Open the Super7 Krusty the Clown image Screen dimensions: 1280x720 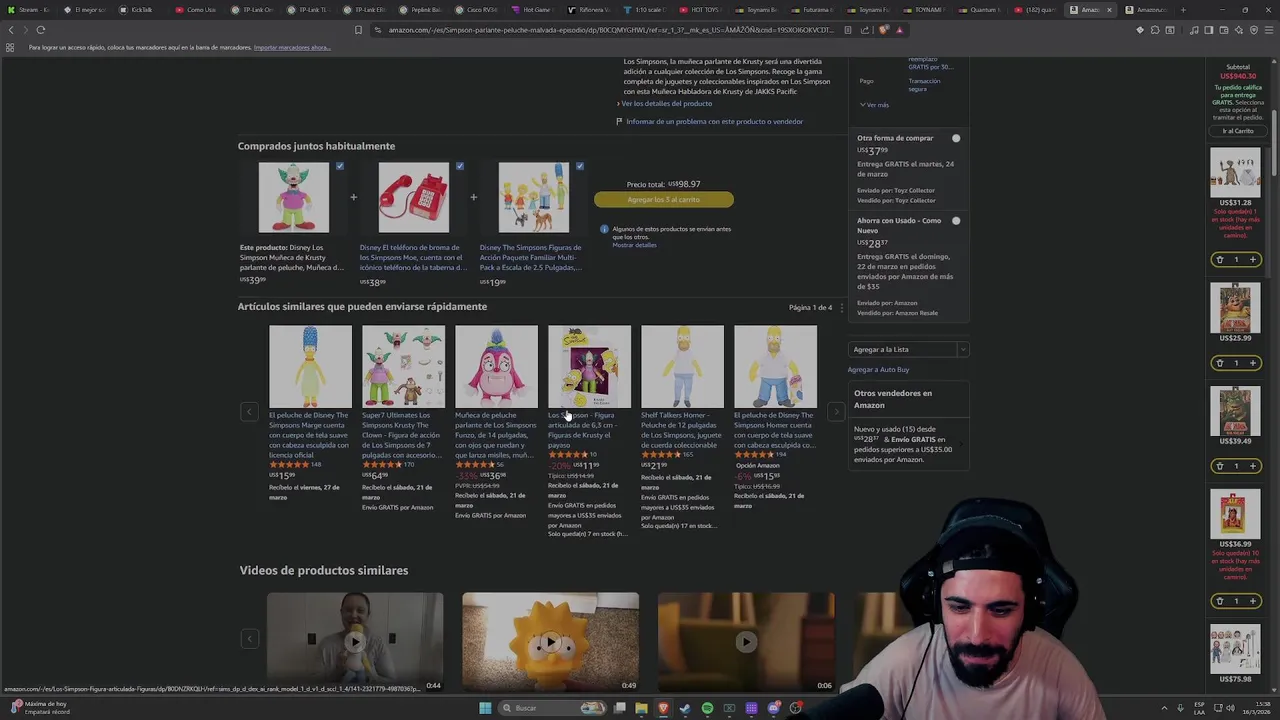403,366
